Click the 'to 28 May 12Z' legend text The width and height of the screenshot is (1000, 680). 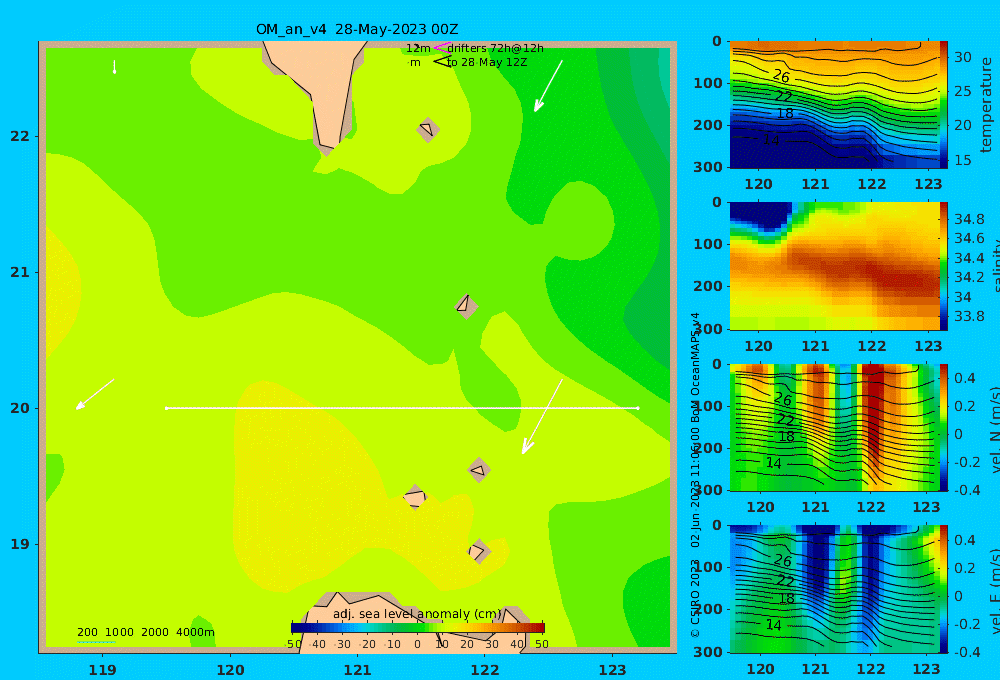tap(487, 63)
